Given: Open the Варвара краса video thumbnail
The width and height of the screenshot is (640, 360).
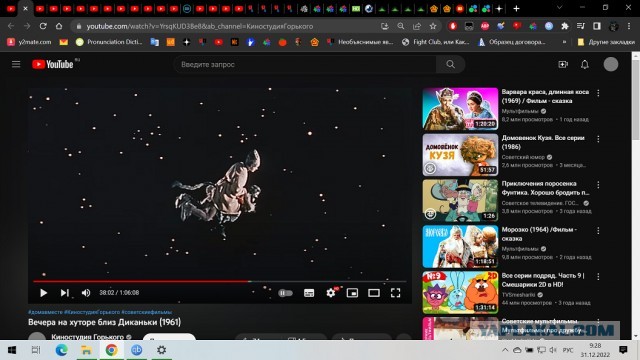Looking at the screenshot, I should click(460, 109).
